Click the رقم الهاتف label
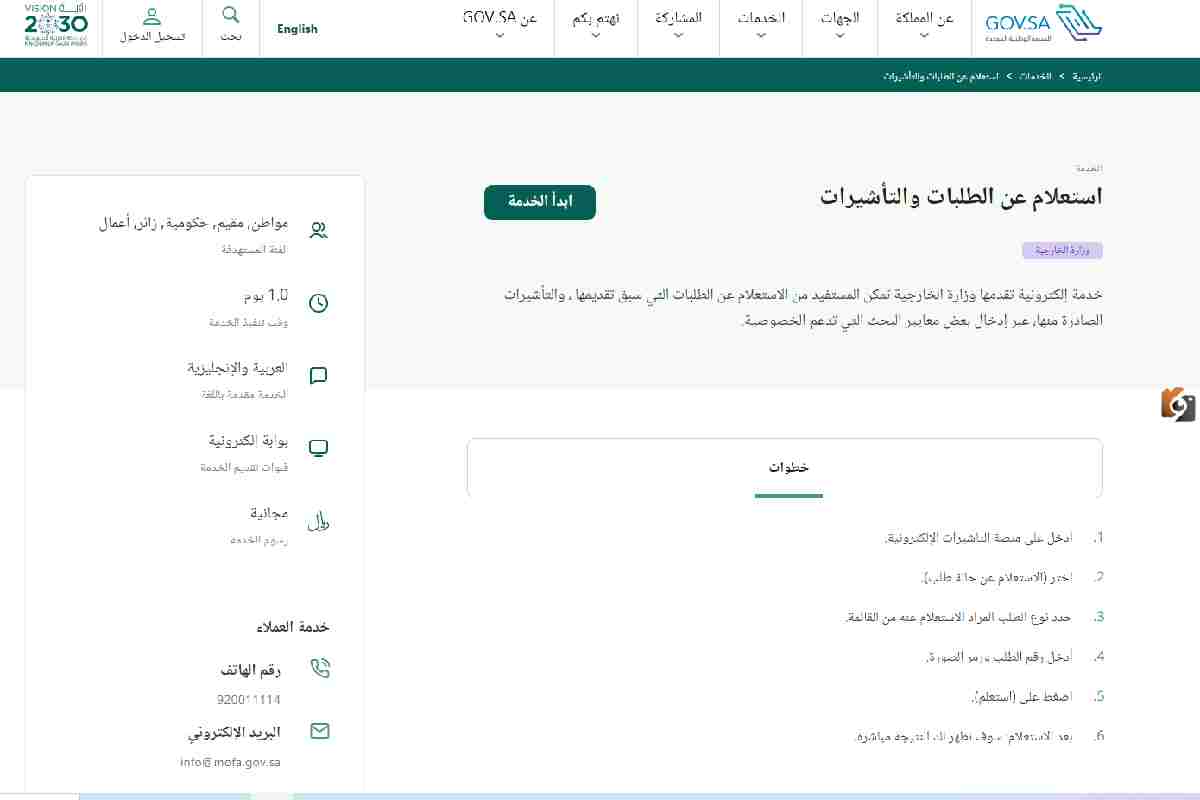1200x800 pixels. [x=251, y=670]
